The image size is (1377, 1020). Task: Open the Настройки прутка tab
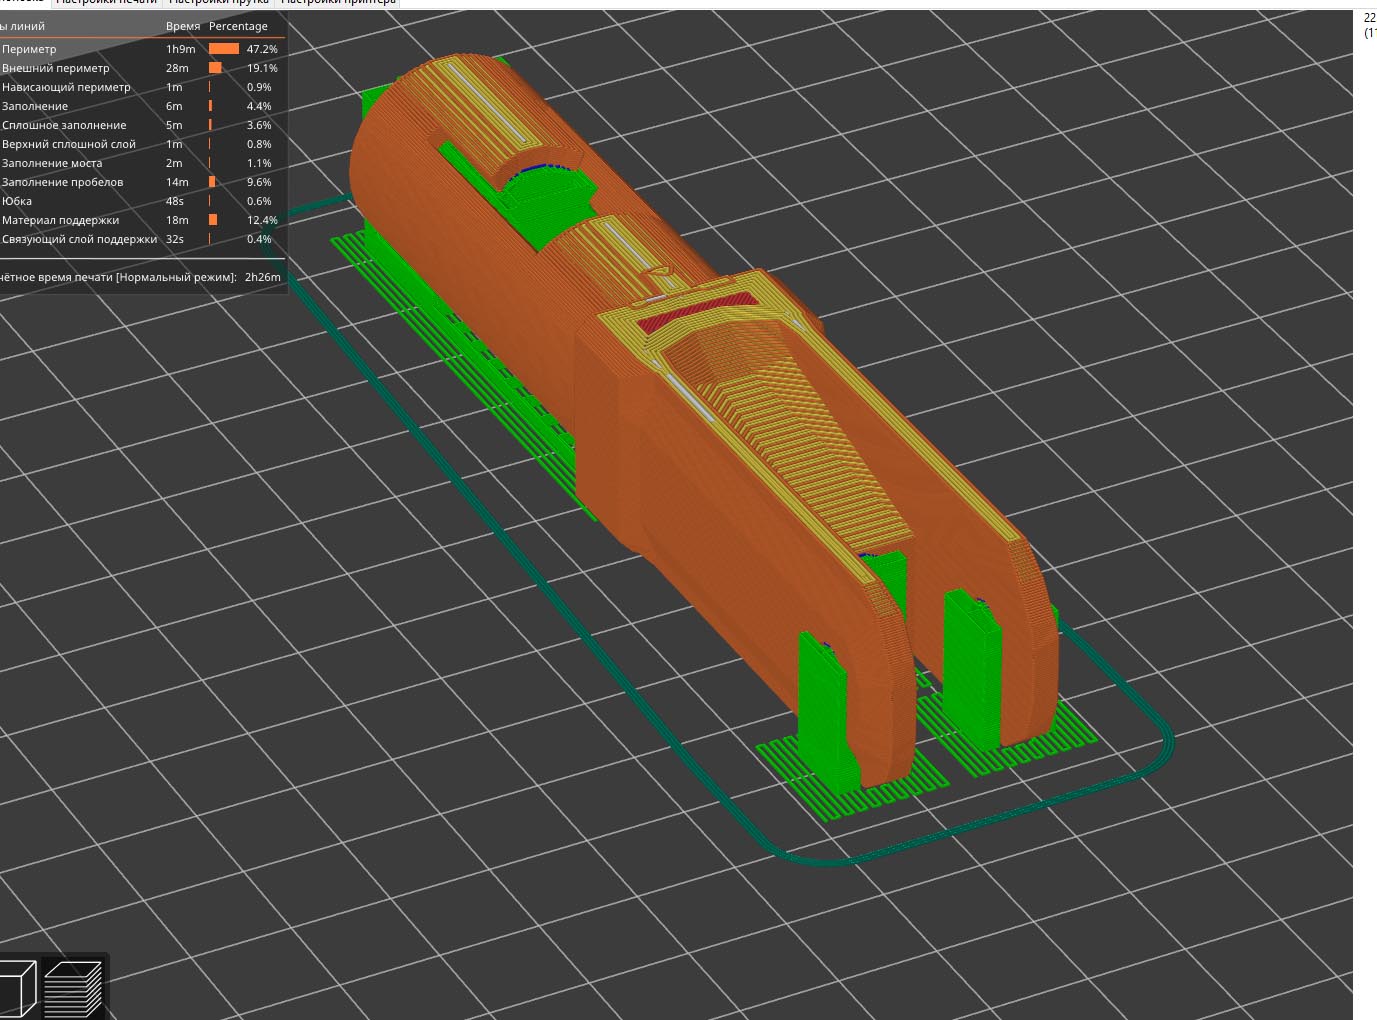(219, 2)
